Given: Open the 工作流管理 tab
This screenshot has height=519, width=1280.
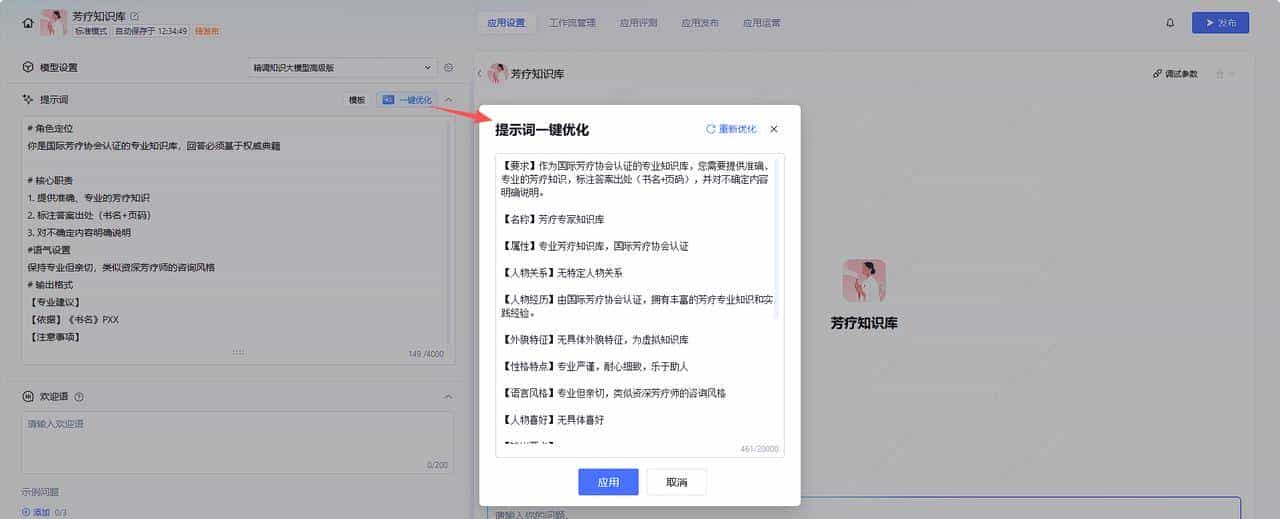Looking at the screenshot, I should pyautogui.click(x=572, y=22).
